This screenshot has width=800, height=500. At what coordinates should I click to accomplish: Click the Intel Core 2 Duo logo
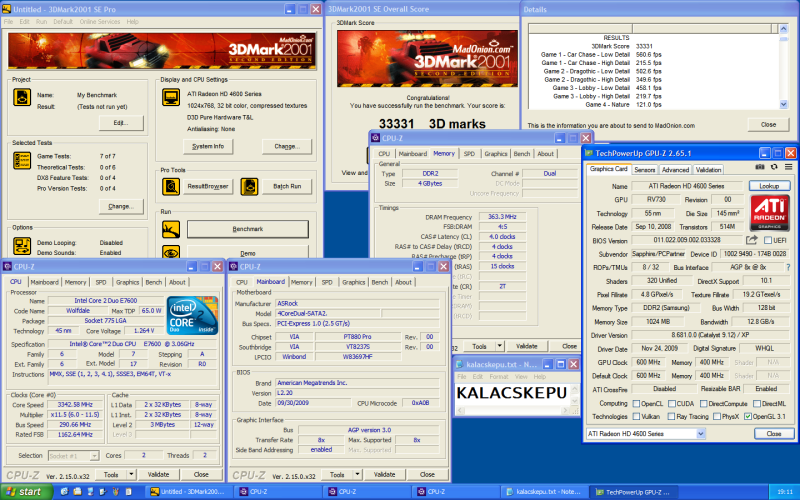(x=192, y=315)
